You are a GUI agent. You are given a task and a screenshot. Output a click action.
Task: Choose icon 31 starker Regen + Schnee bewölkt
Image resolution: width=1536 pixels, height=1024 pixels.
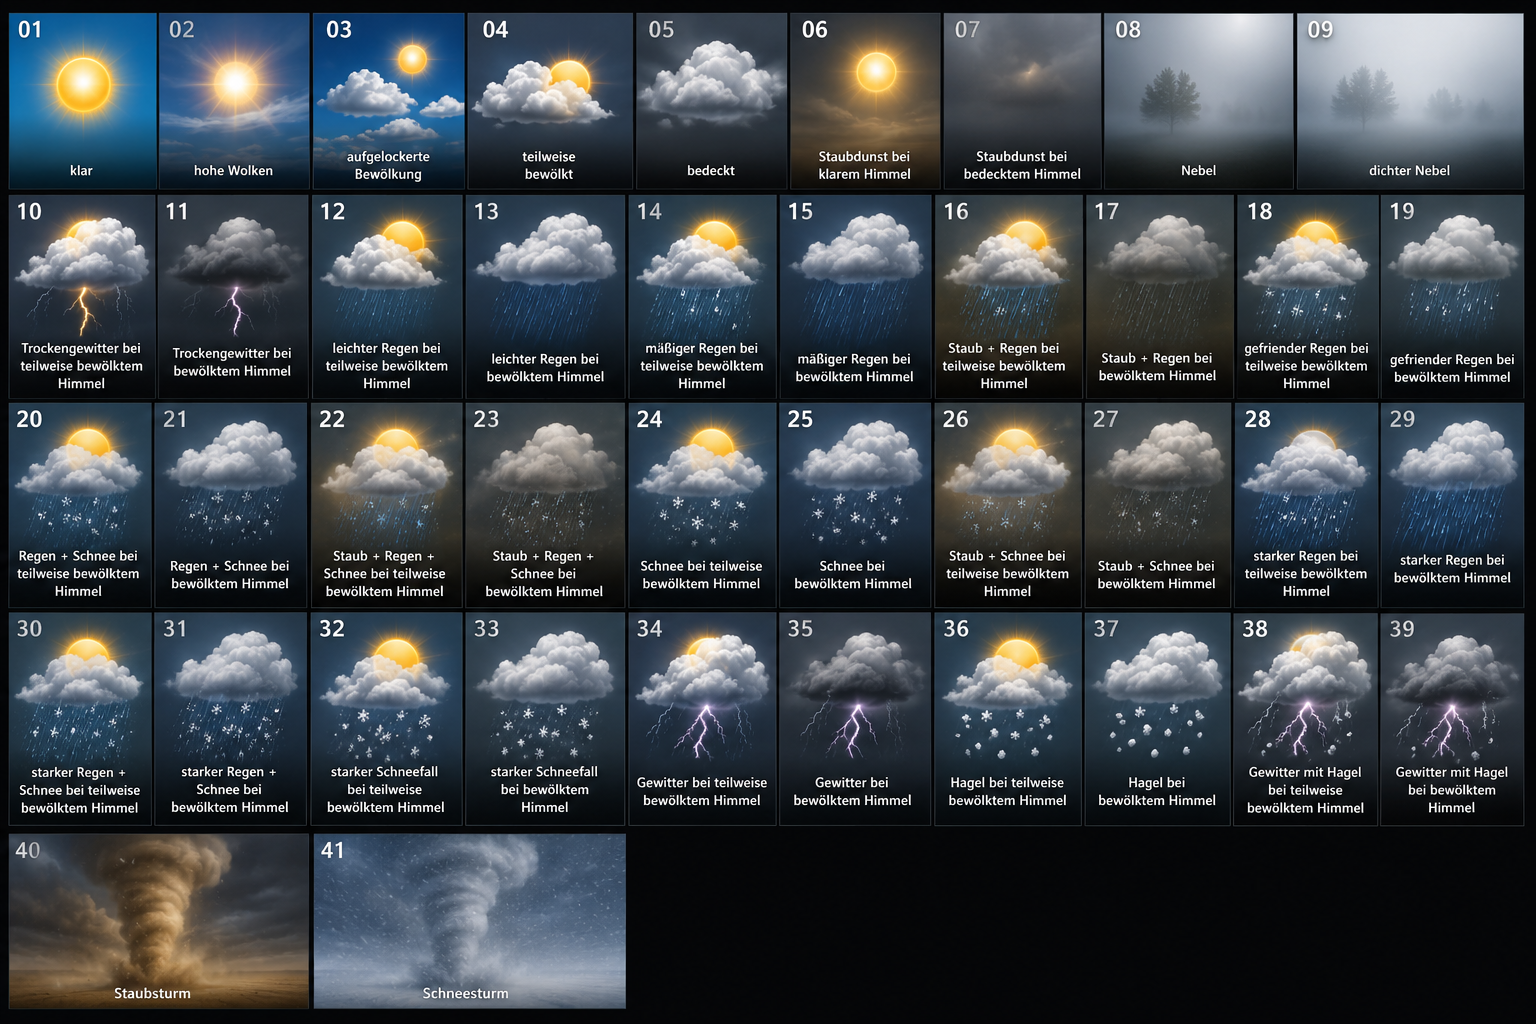click(x=231, y=719)
